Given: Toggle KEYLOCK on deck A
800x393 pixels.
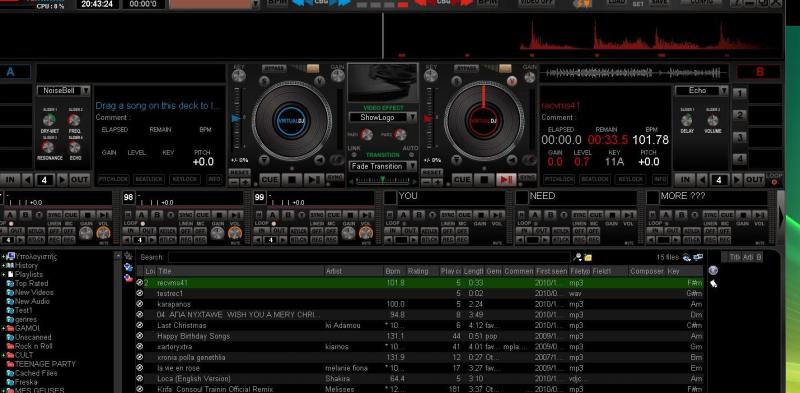Looking at the screenshot, I should pyautogui.click(x=185, y=180).
